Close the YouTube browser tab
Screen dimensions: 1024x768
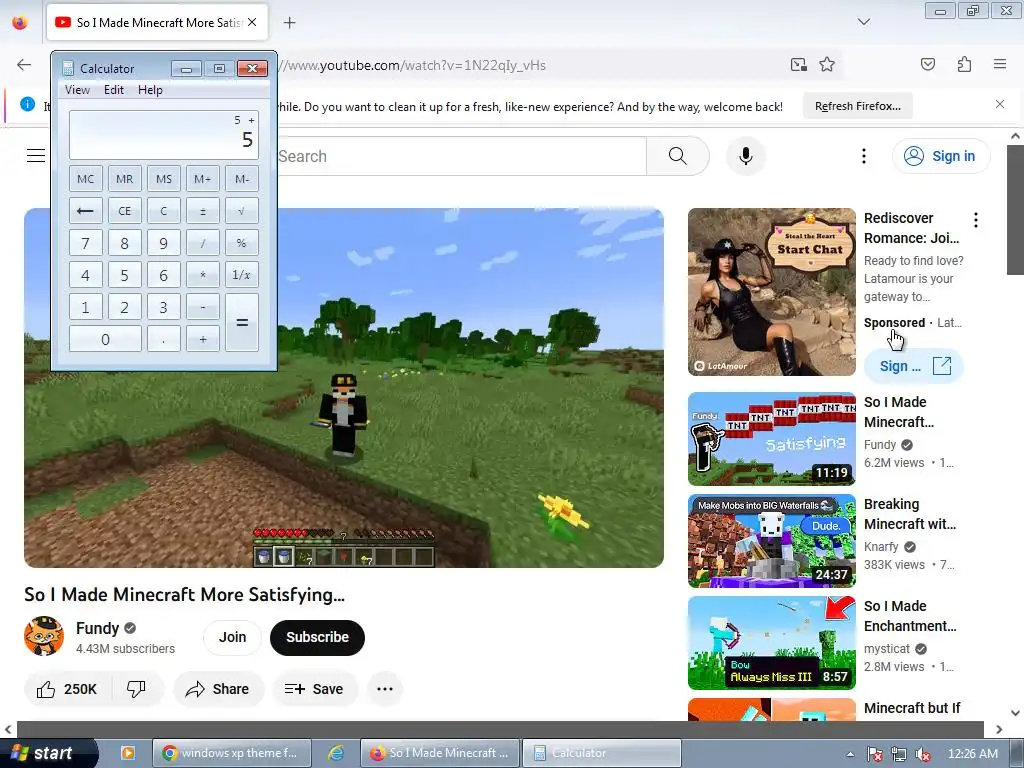252,22
